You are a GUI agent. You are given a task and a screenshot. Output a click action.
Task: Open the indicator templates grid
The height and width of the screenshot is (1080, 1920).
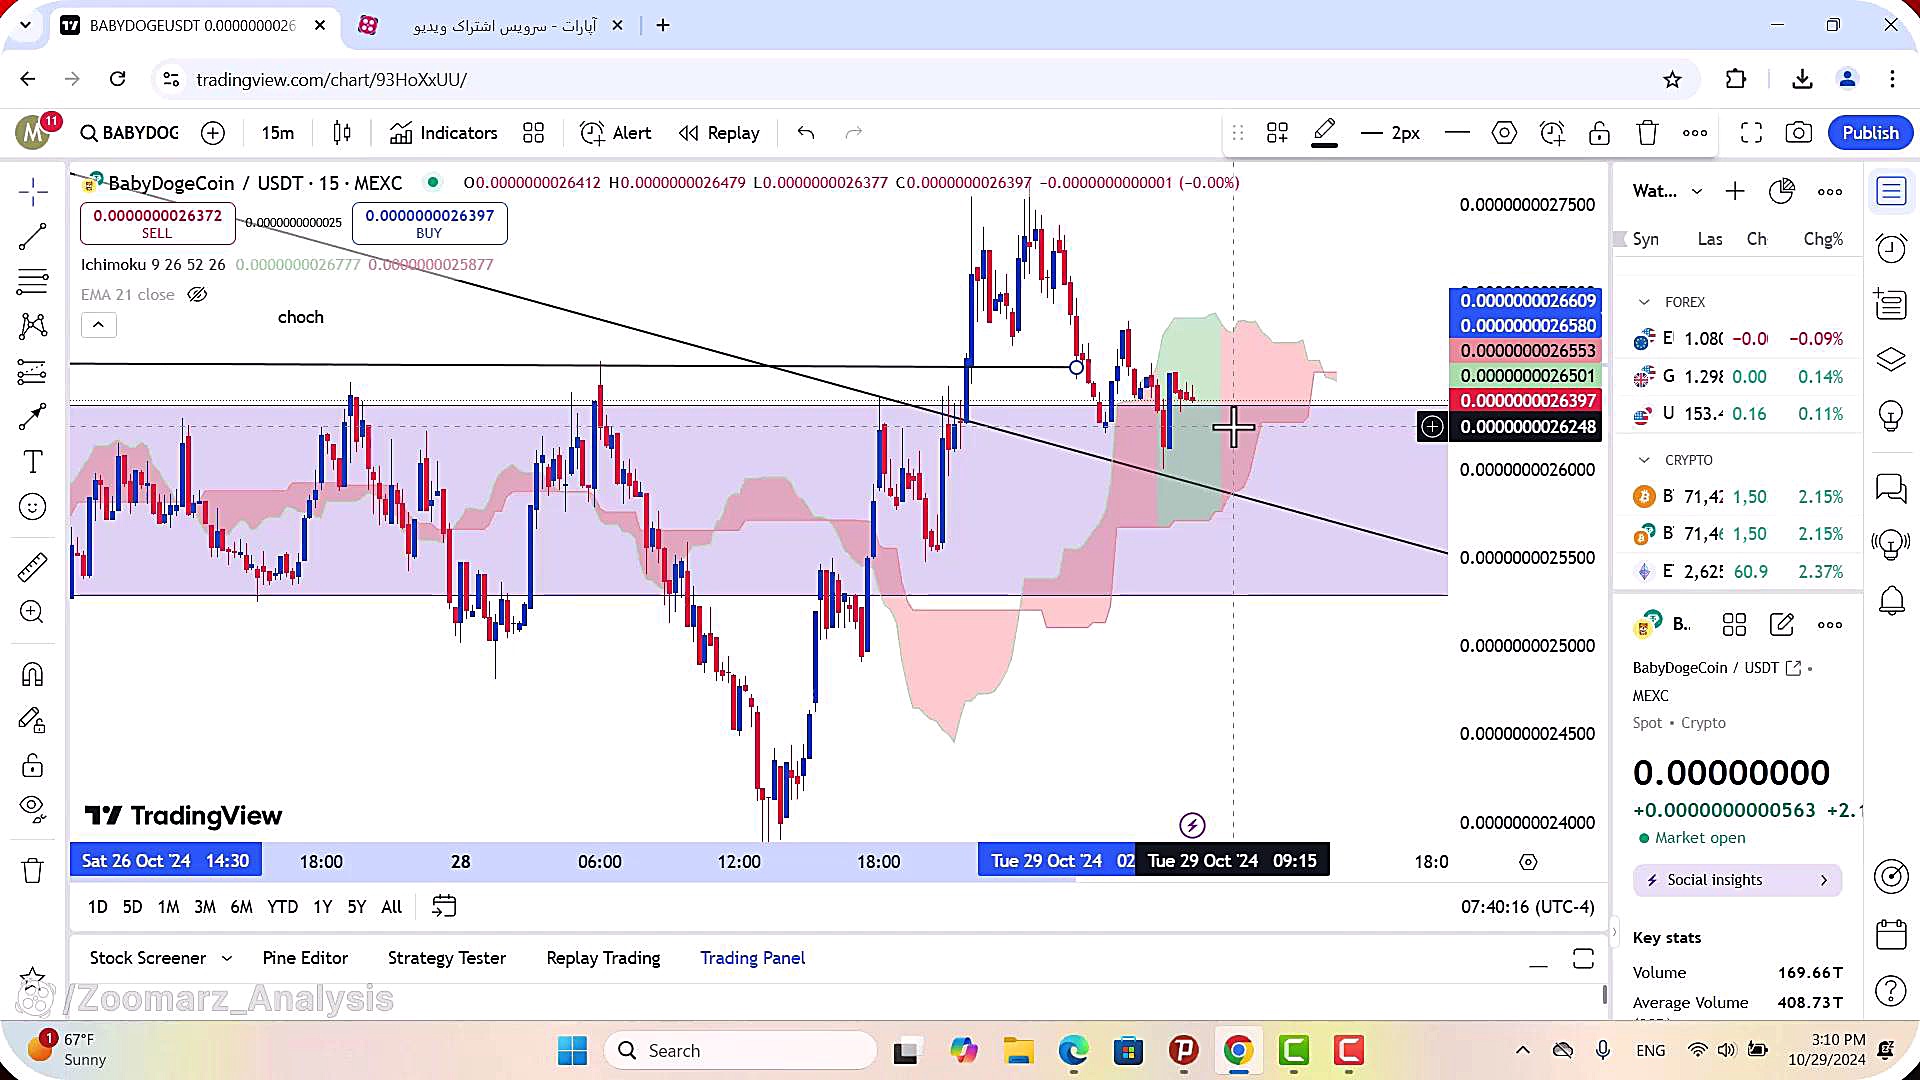534,133
